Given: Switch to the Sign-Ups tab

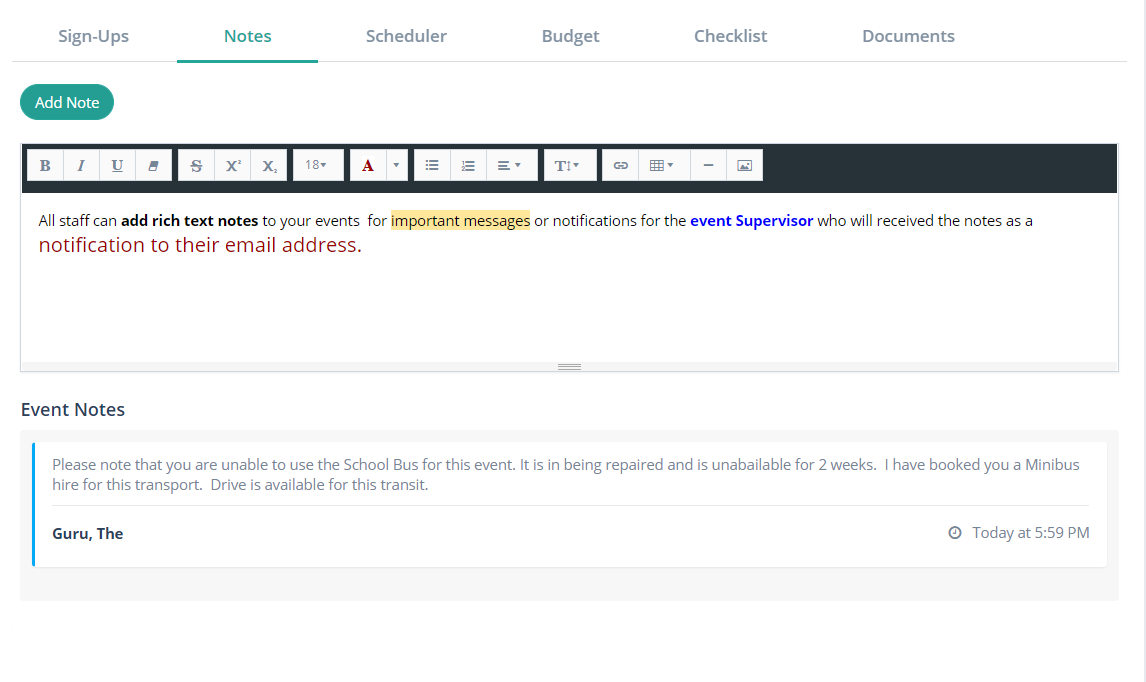Looking at the screenshot, I should (x=94, y=36).
